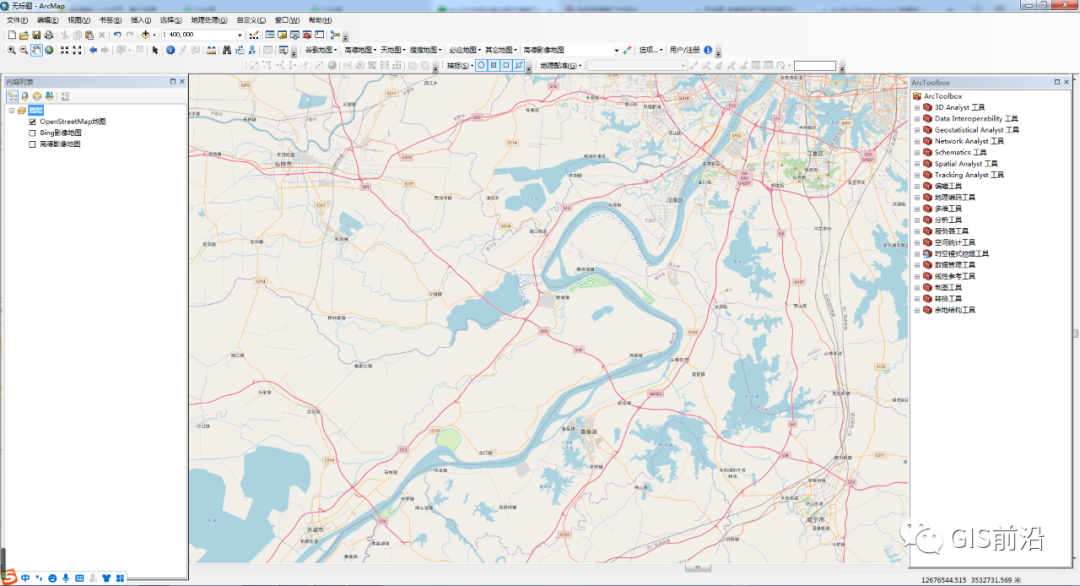The width and height of the screenshot is (1080, 586).
Task: Open the 地理处理(G) menu
Action: point(209,20)
